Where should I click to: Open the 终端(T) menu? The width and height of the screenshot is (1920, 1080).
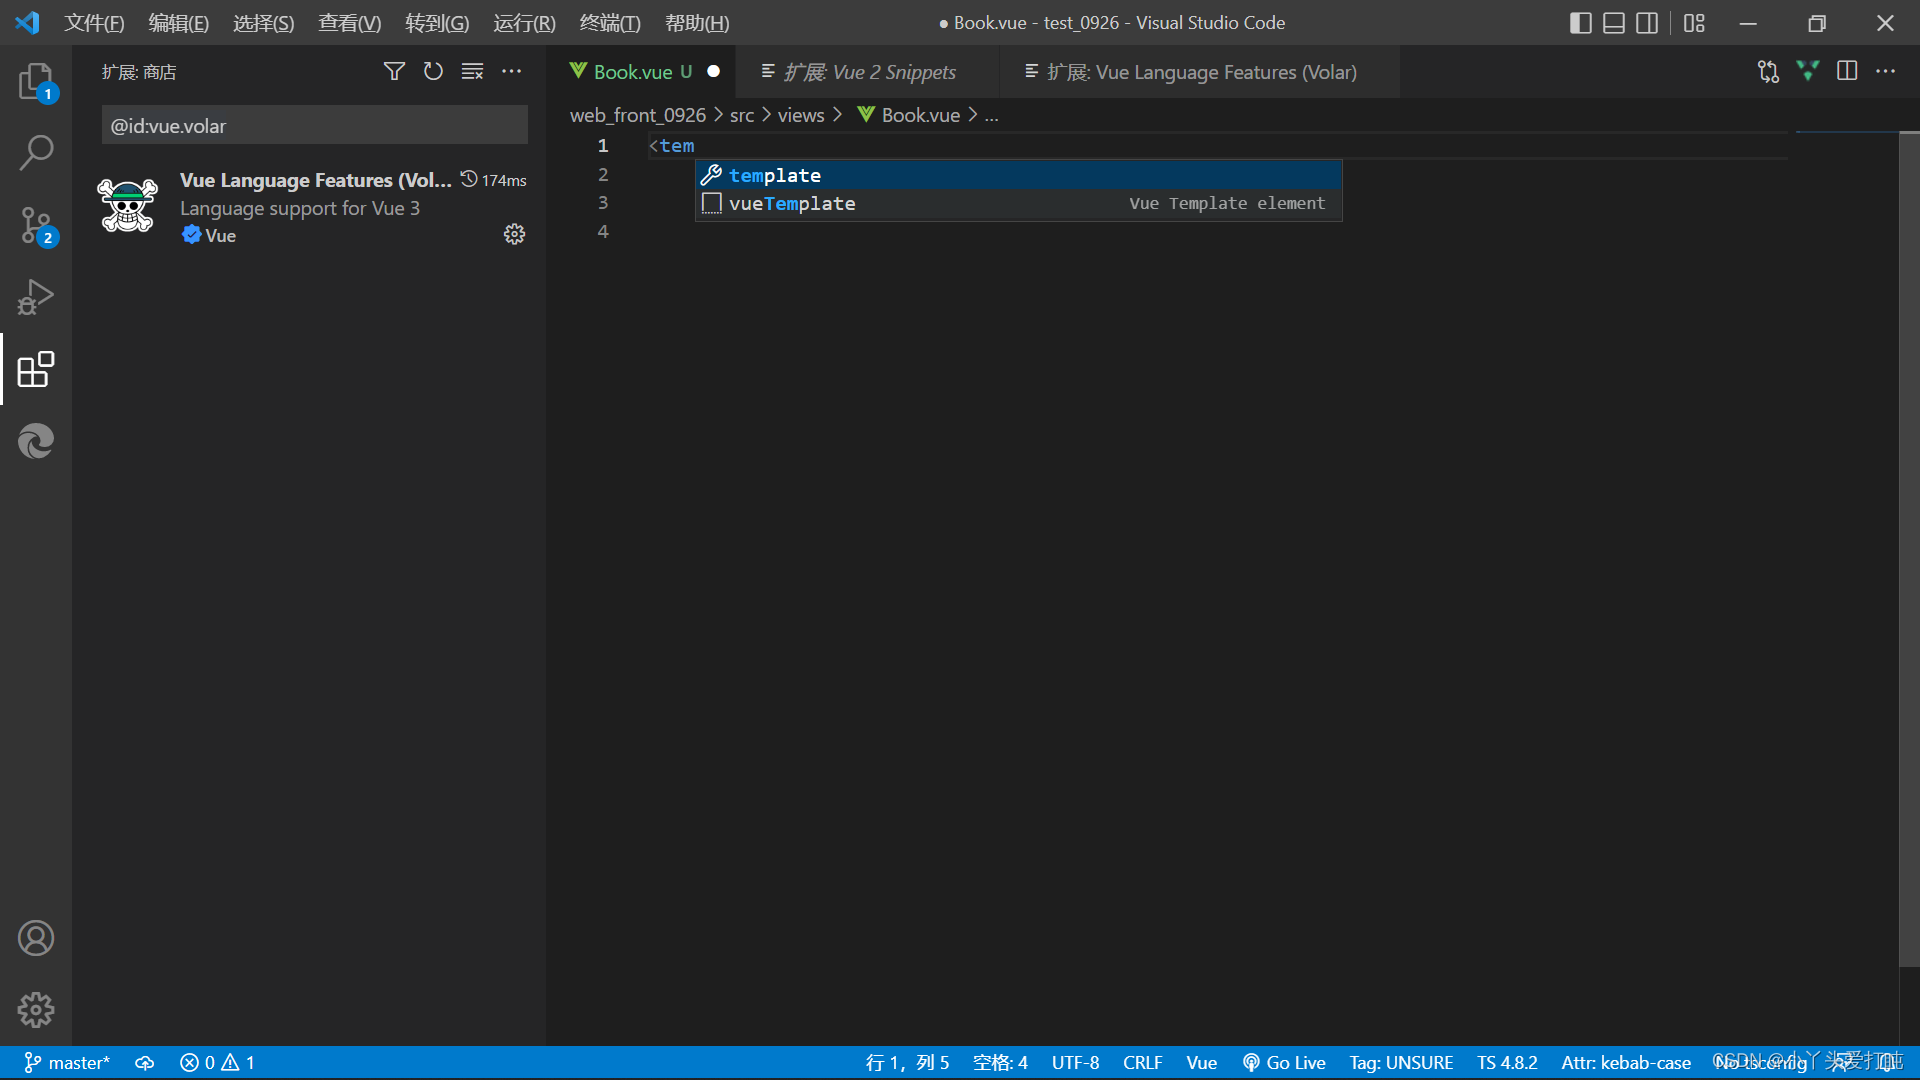(610, 23)
